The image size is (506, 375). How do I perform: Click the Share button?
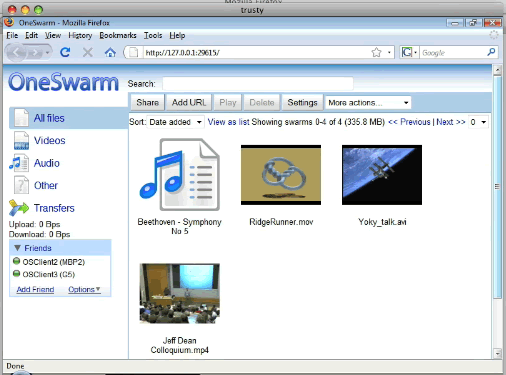tap(147, 102)
